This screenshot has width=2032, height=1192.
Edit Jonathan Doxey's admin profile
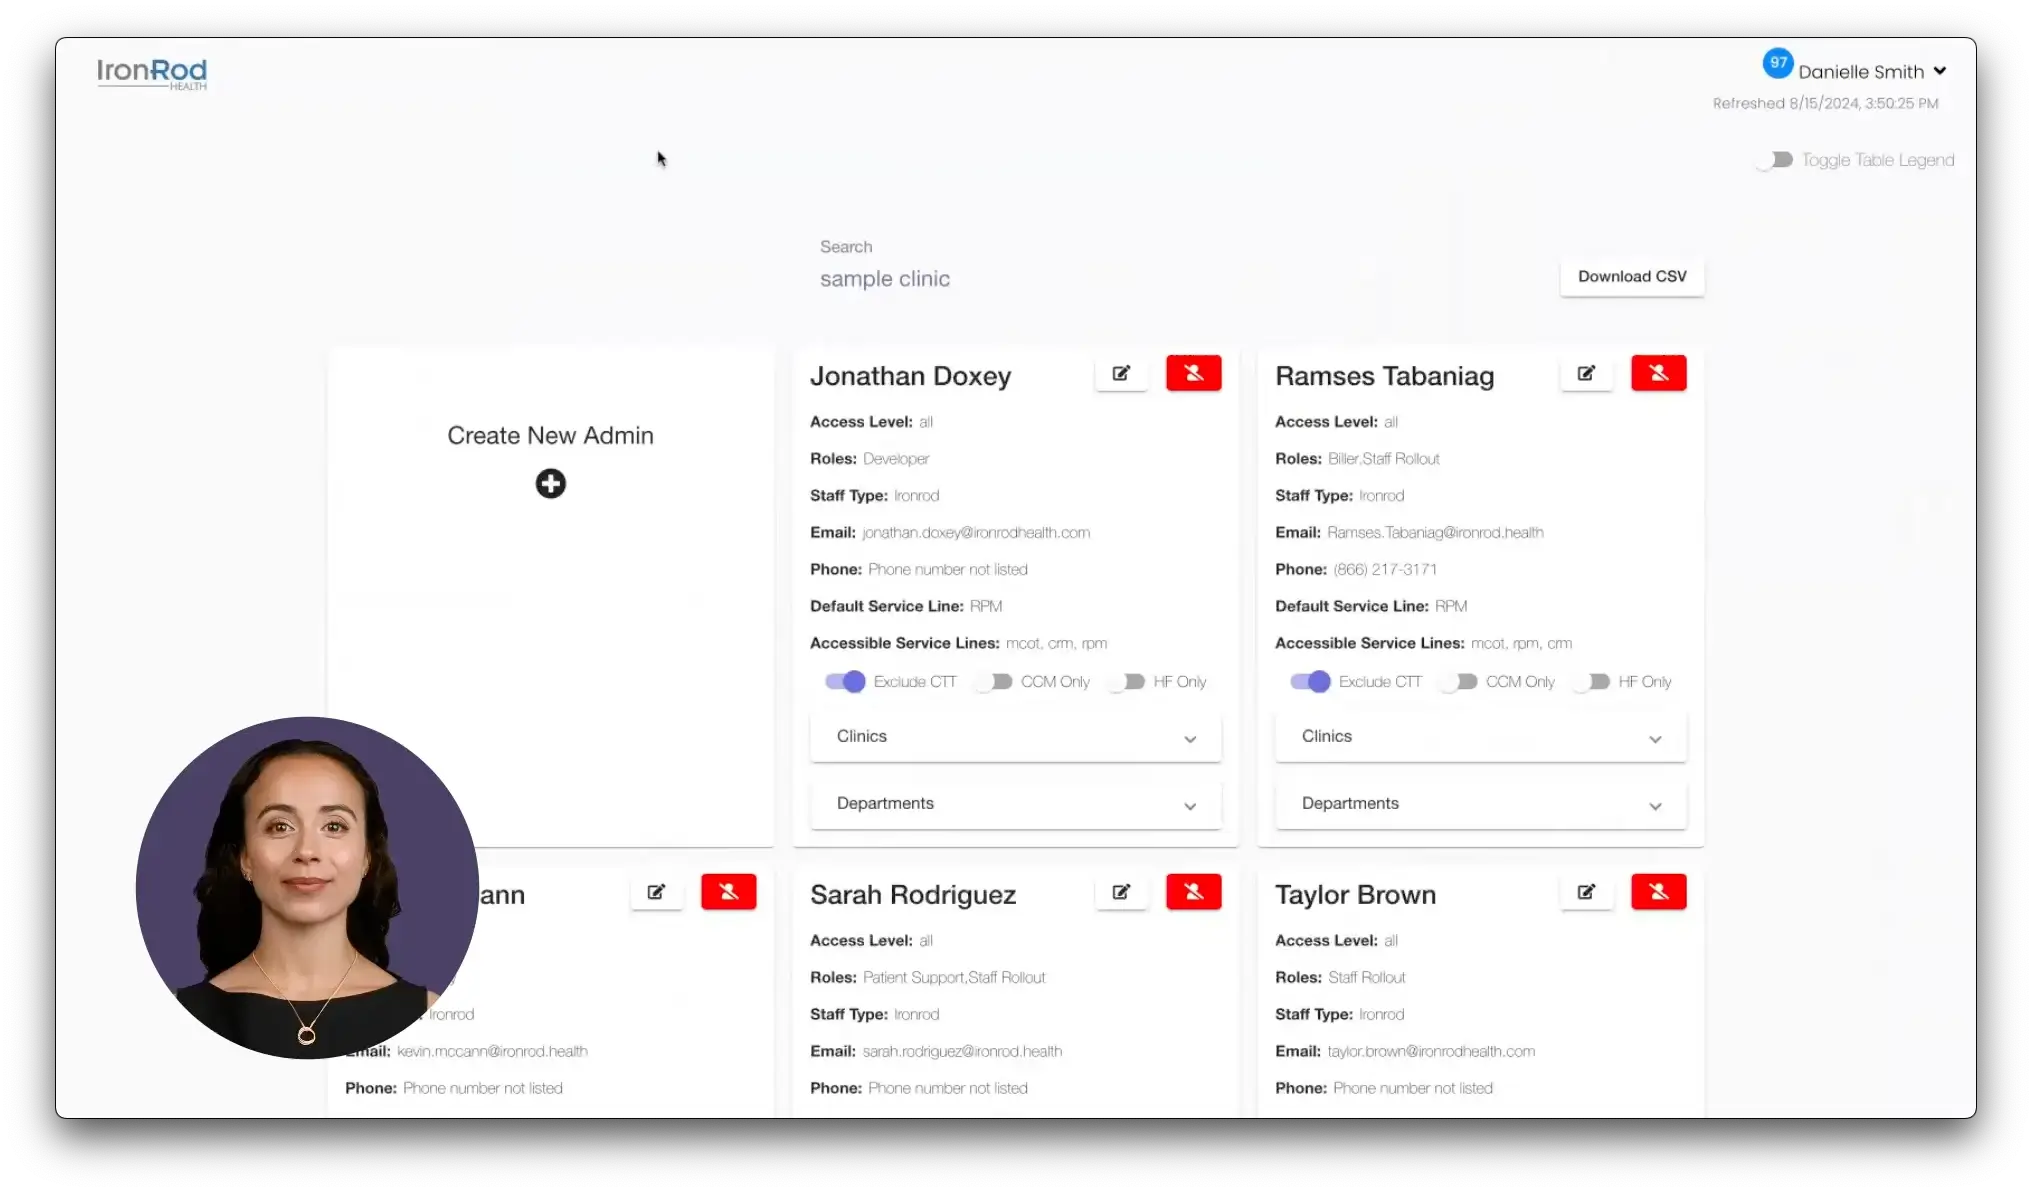point(1121,373)
